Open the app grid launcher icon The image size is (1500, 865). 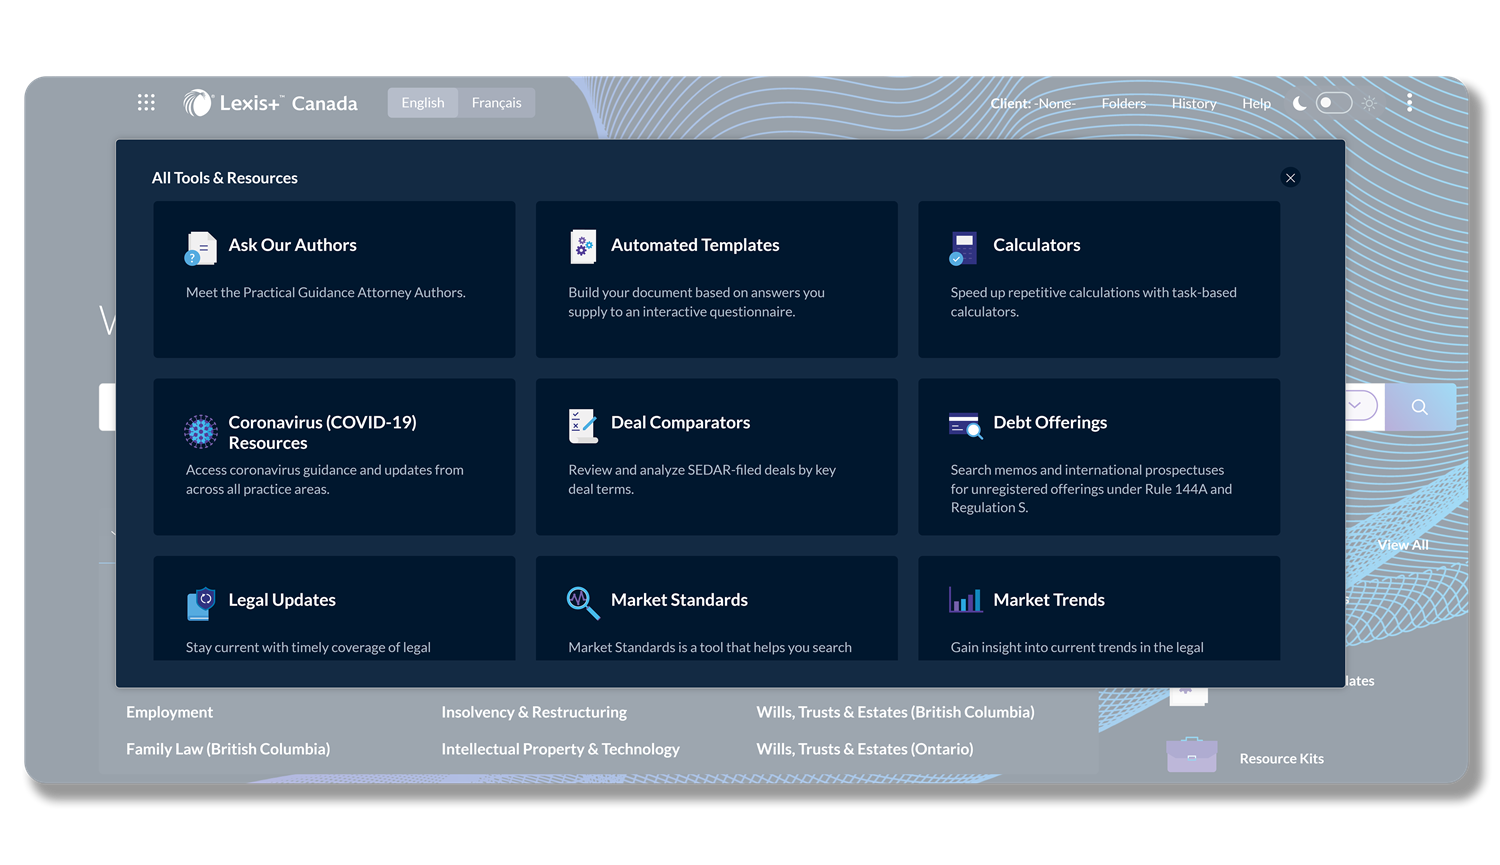146,103
